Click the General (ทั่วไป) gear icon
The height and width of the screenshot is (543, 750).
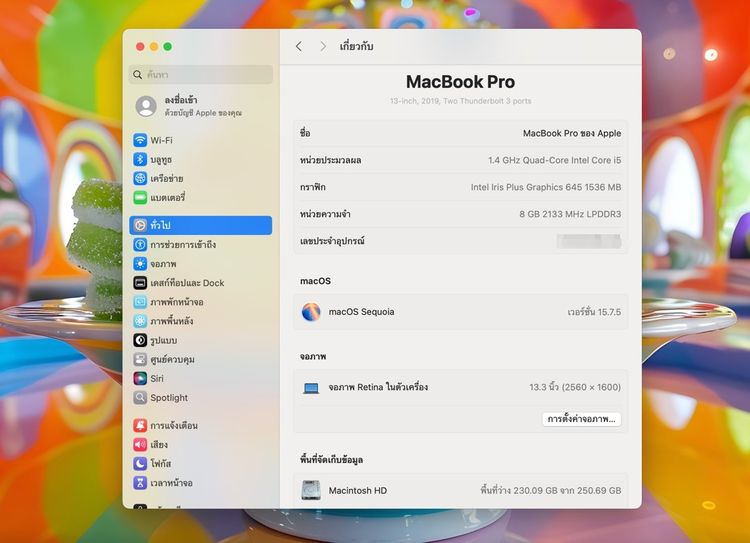coord(140,225)
